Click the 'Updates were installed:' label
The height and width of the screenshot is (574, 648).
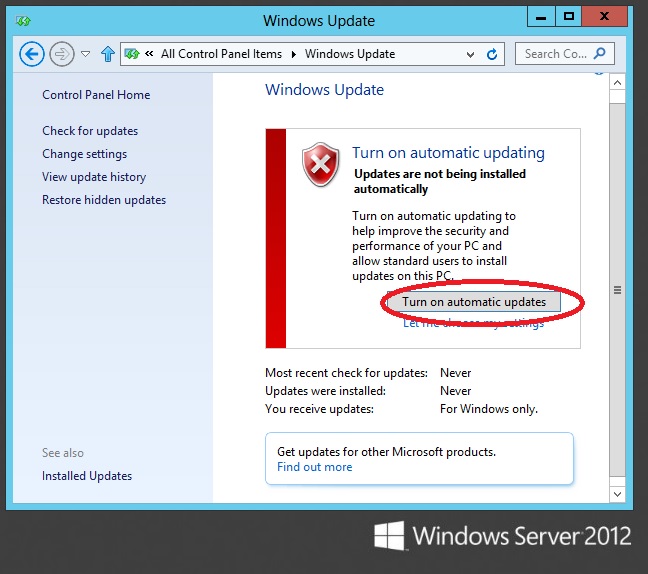[325, 391]
